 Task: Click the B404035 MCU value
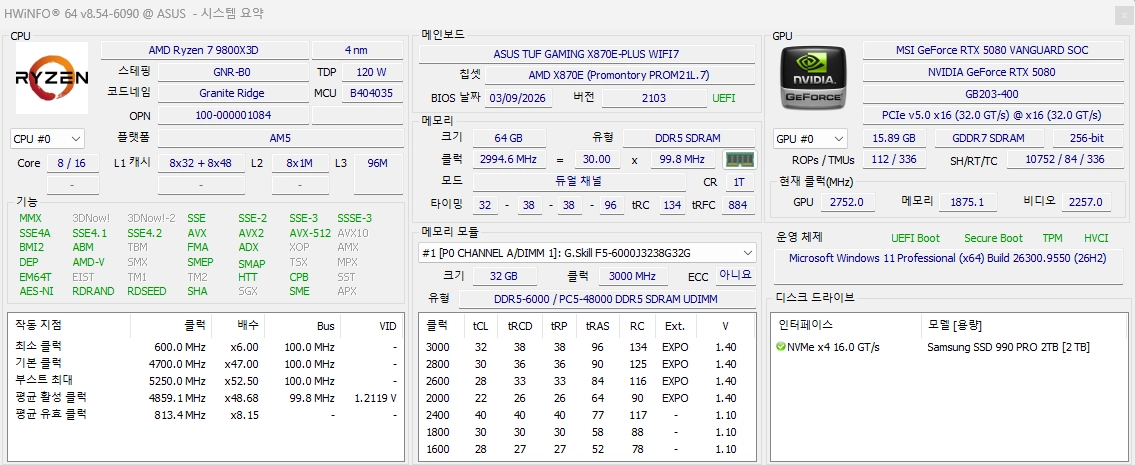click(x=371, y=93)
